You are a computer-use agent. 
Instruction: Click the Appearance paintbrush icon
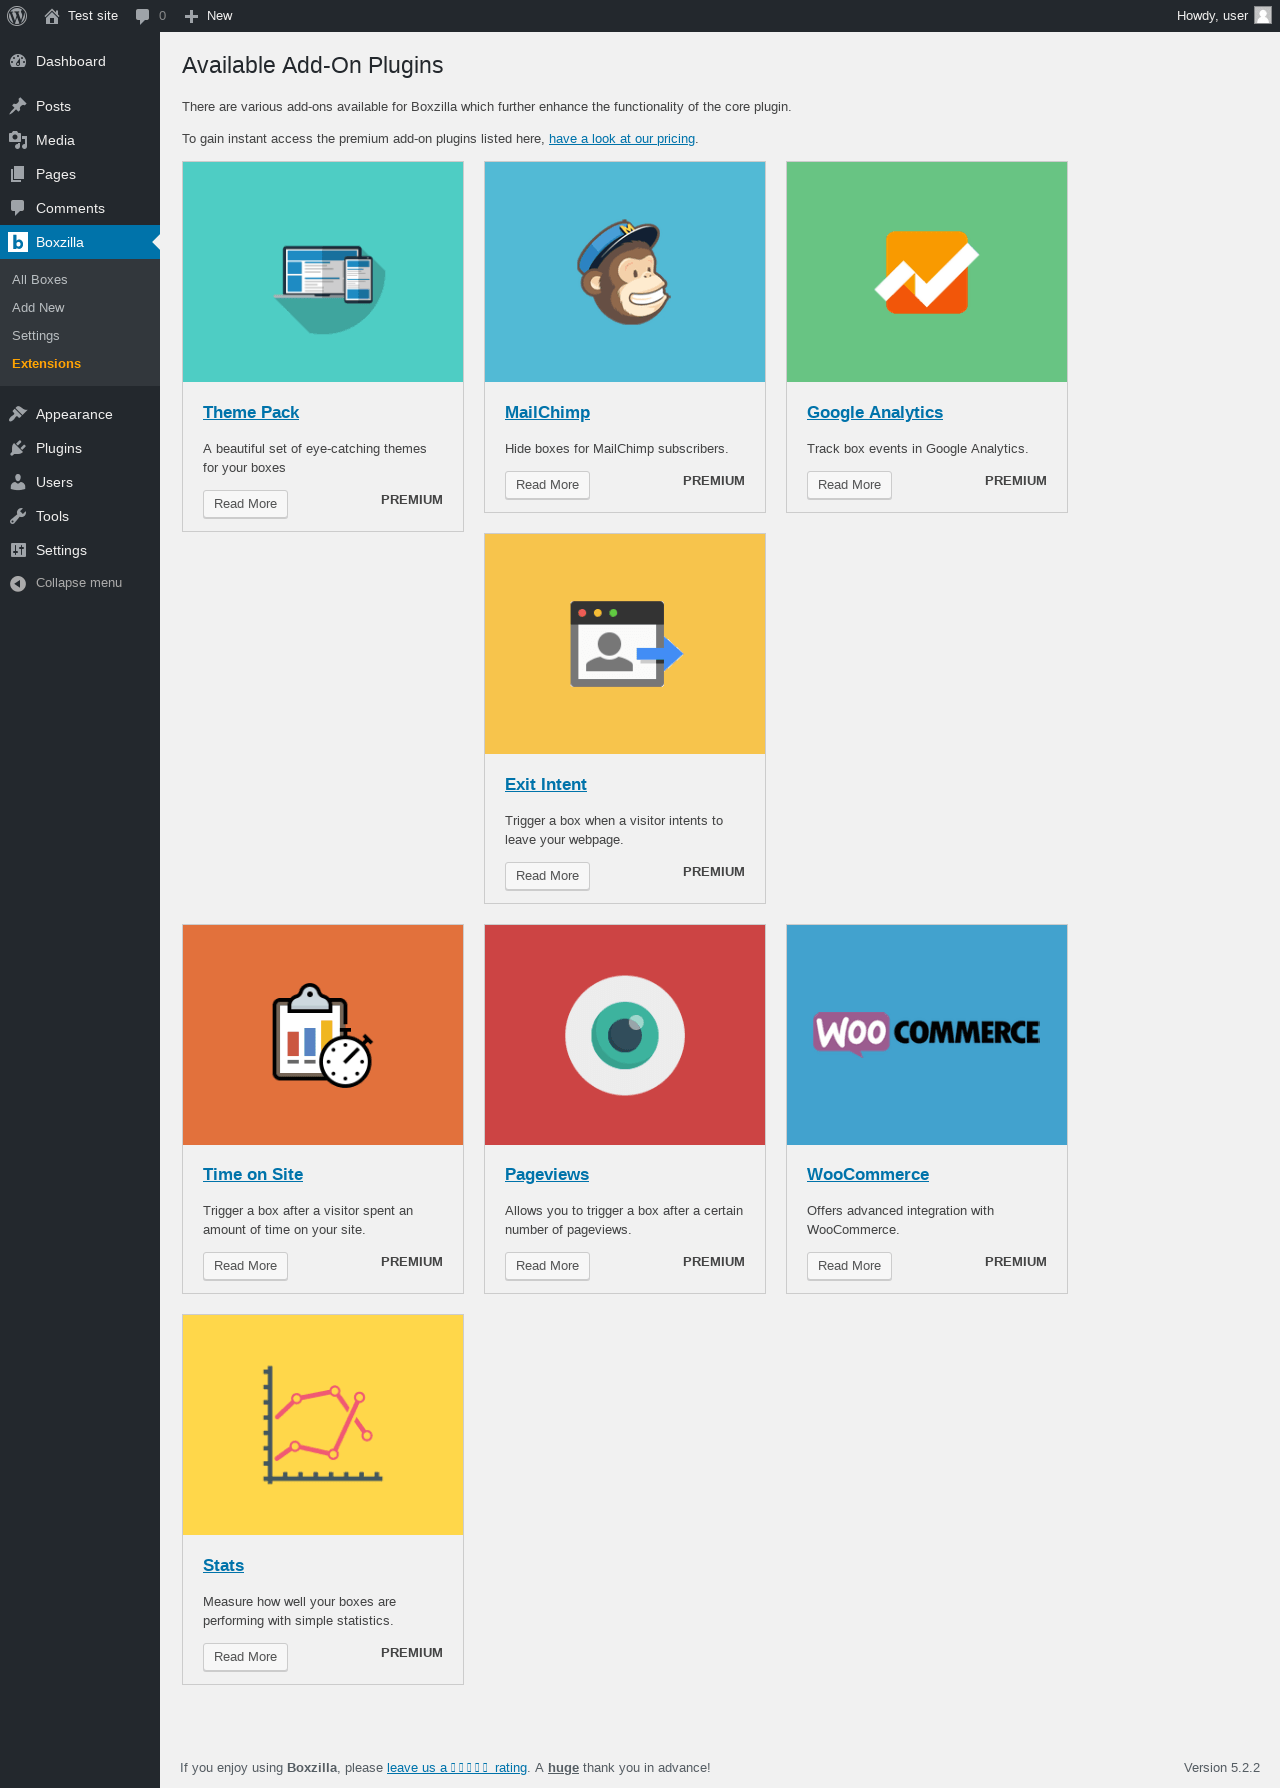tap(18, 414)
